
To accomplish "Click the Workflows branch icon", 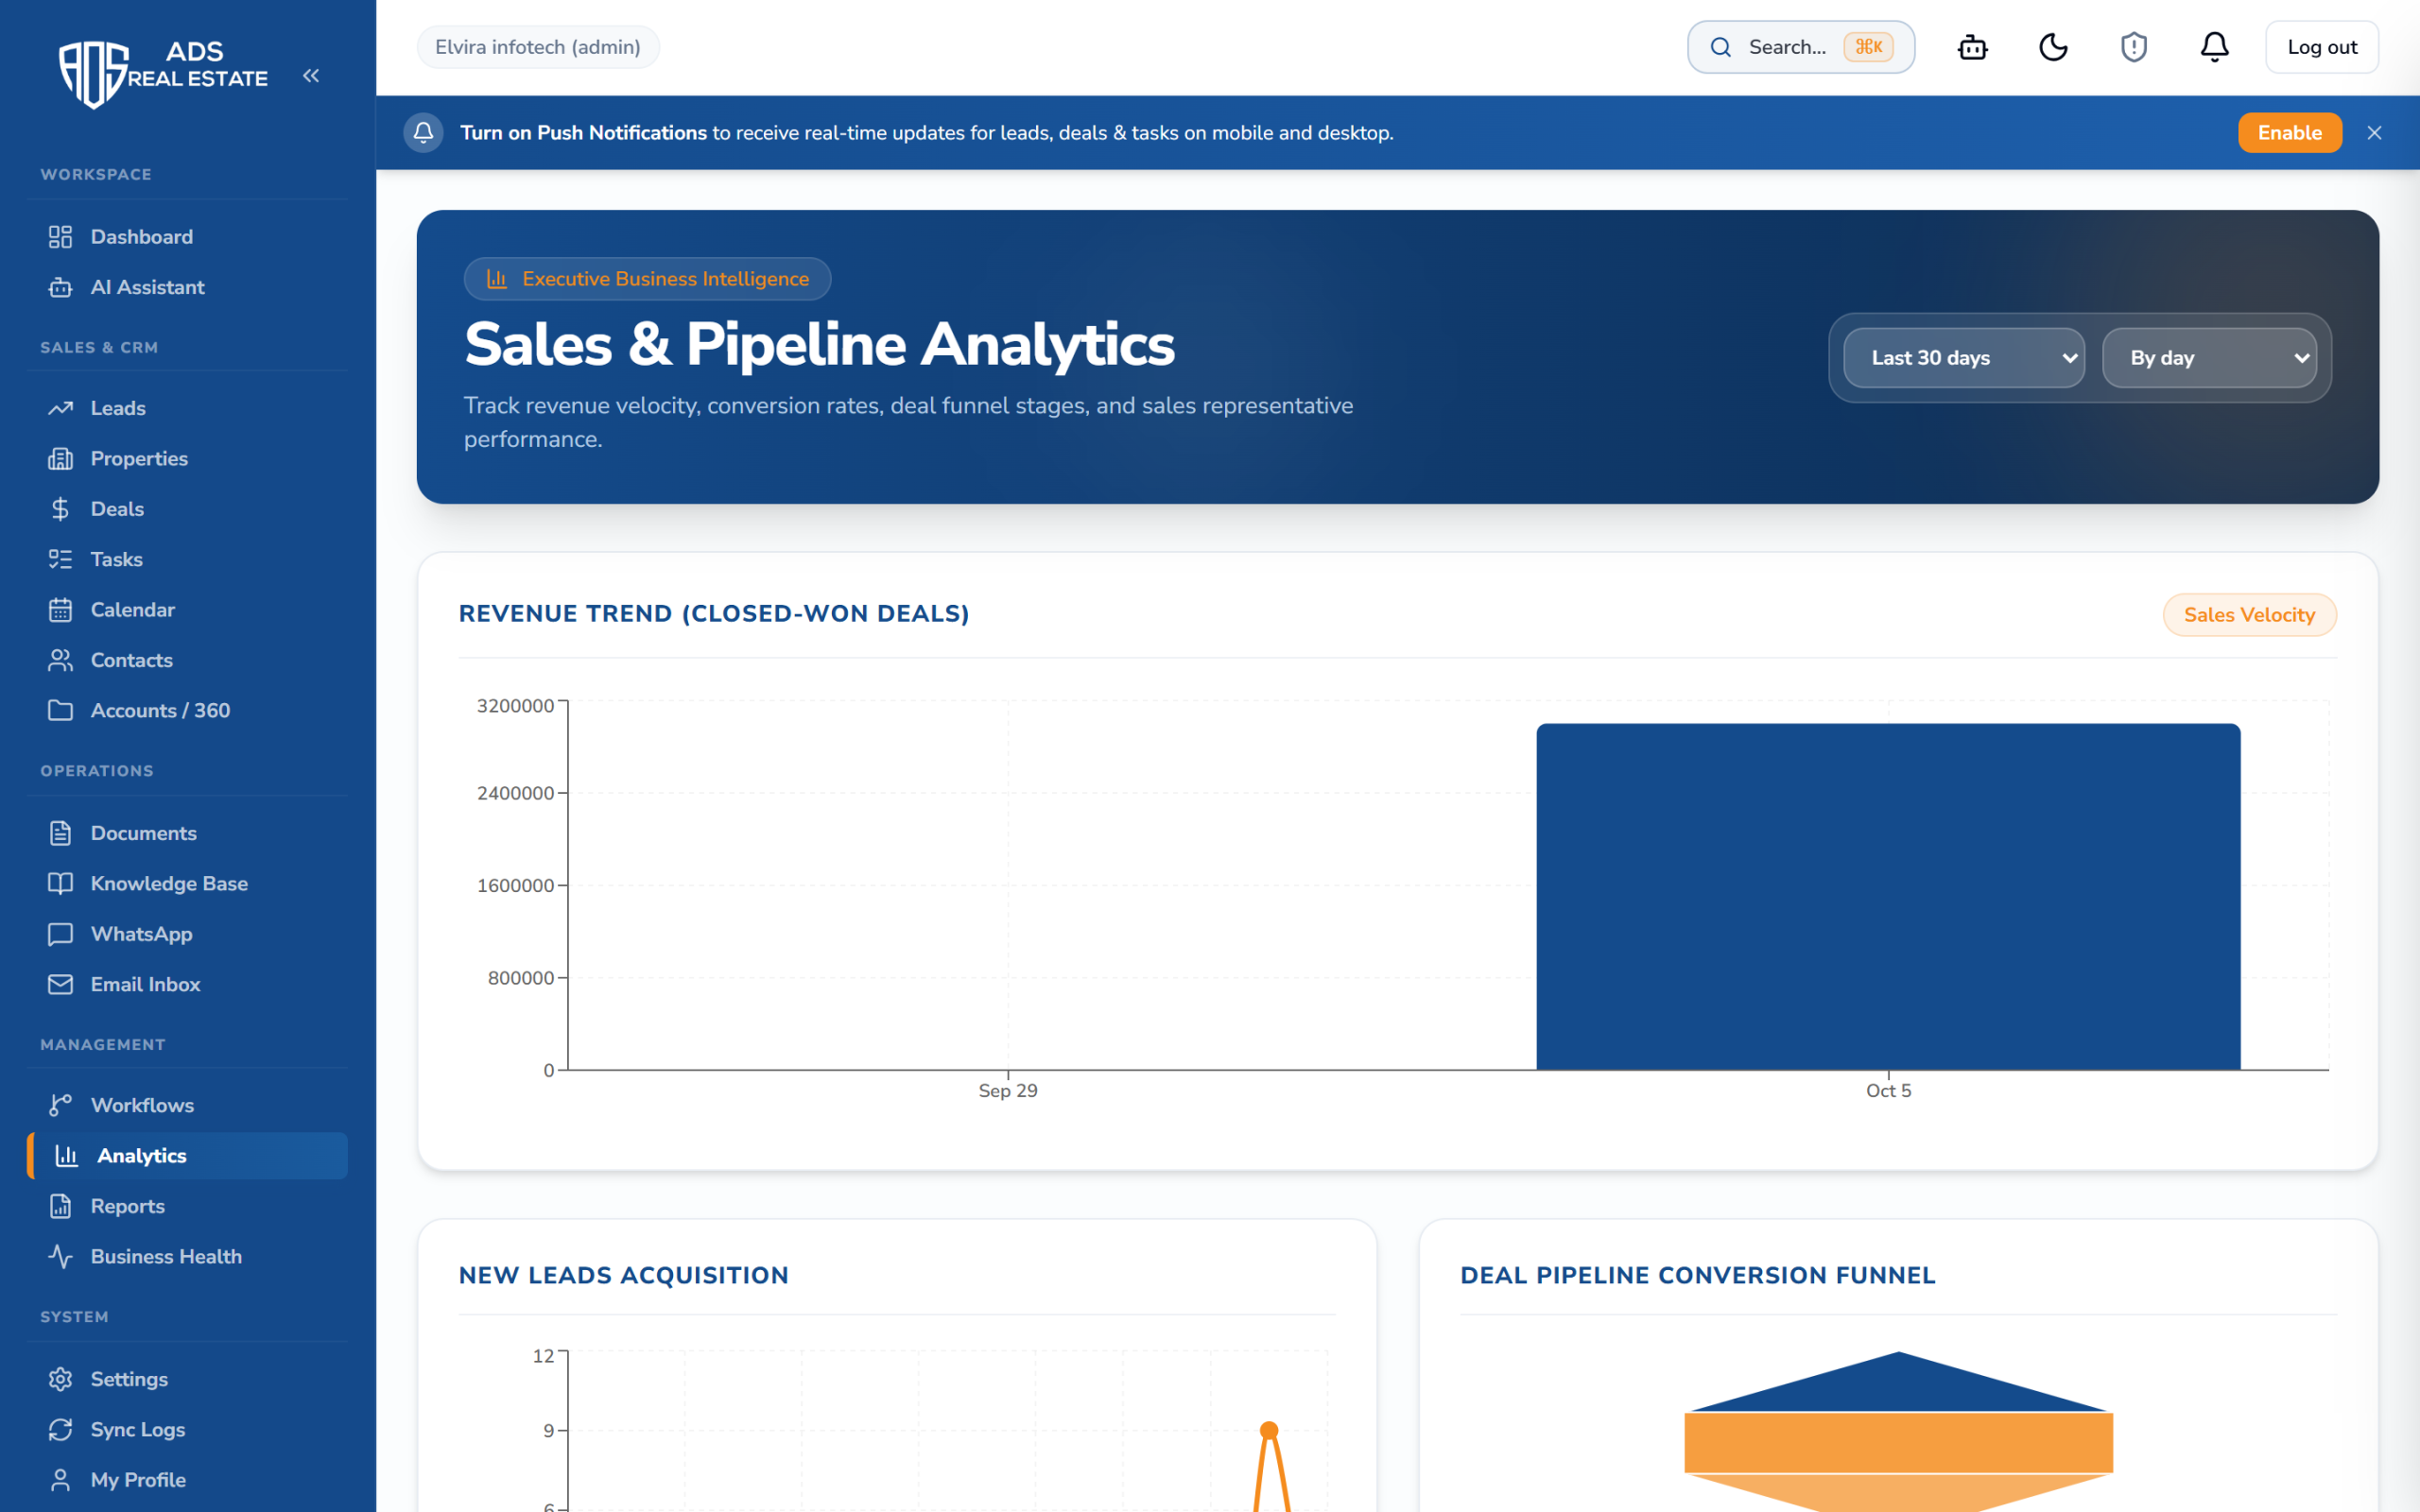I will [60, 1105].
